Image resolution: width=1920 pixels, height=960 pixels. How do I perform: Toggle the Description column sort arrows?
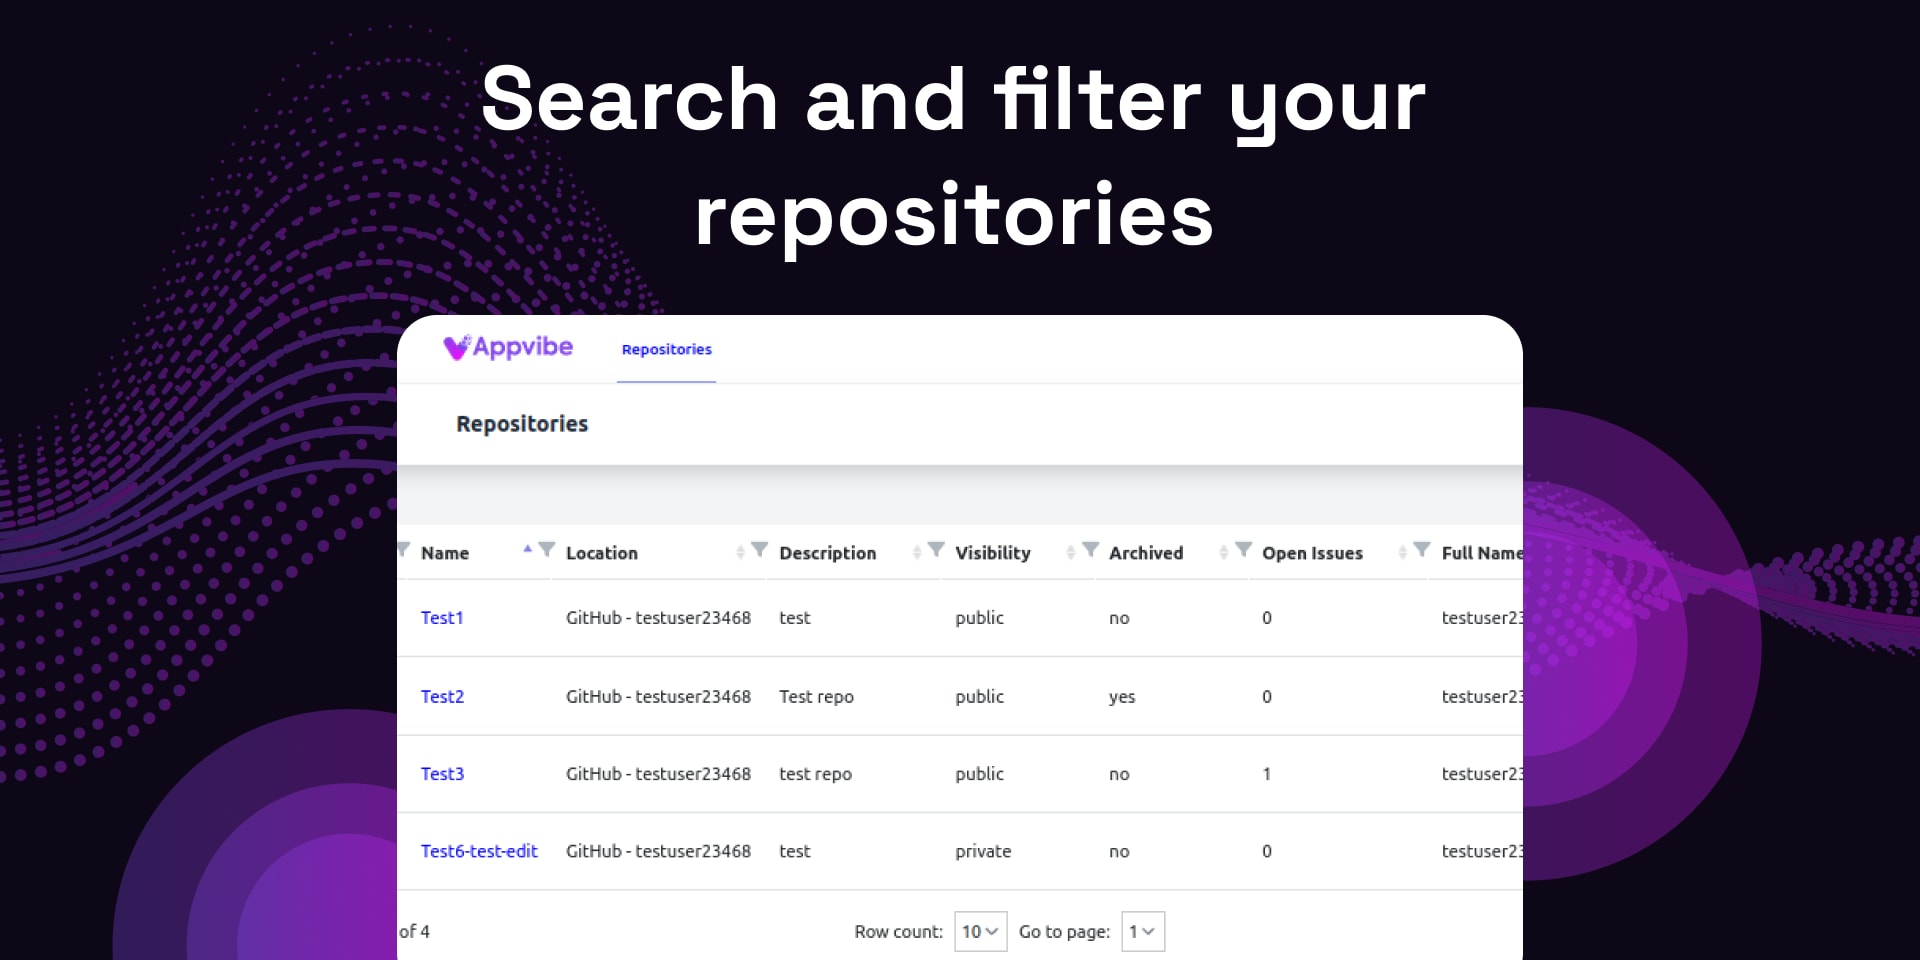click(917, 552)
